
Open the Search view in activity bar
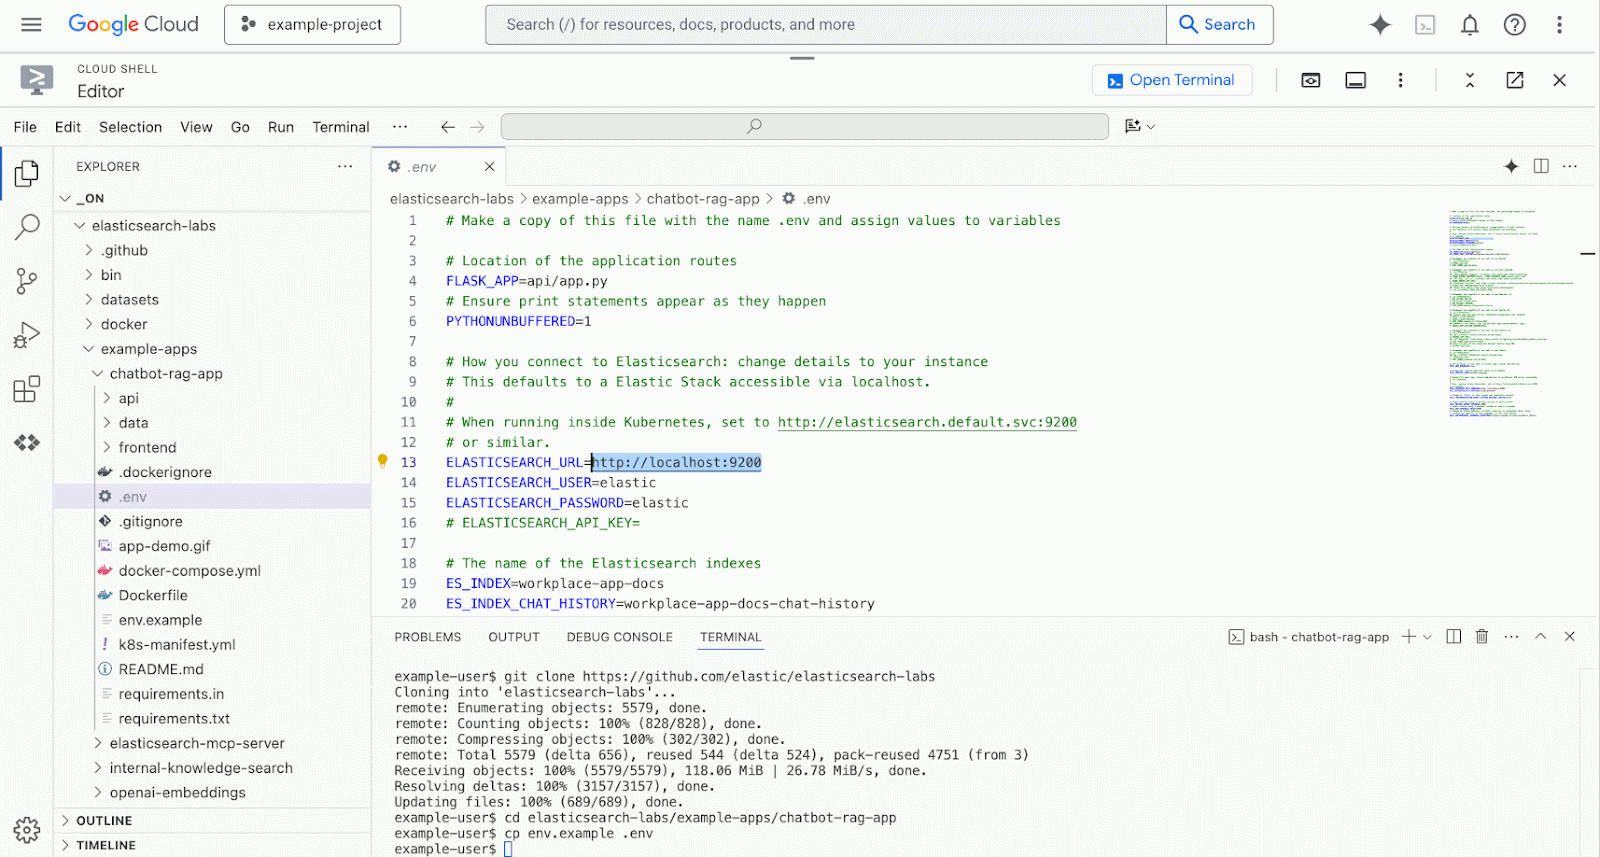tap(27, 227)
